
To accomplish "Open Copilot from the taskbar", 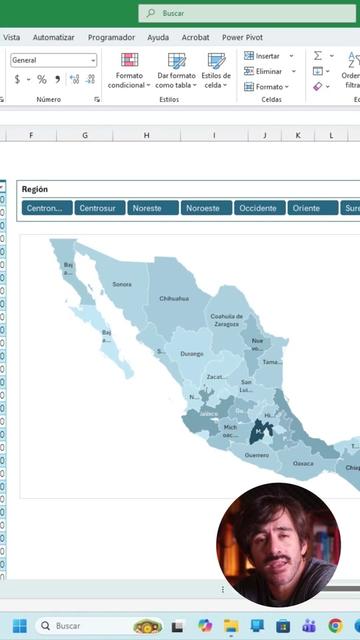I will [x=205, y=626].
